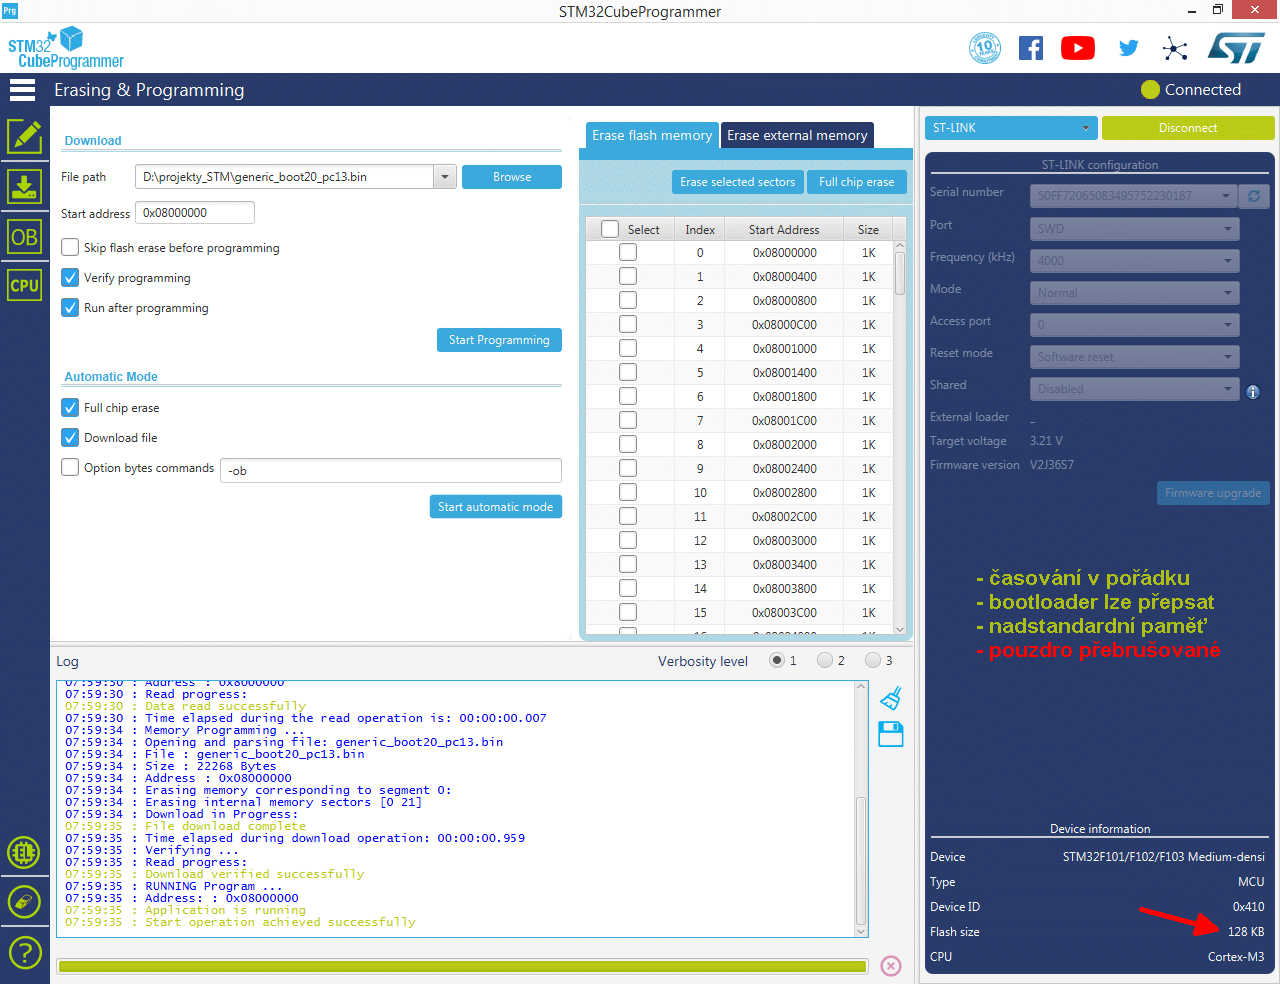Open the help question mark icon
The width and height of the screenshot is (1280, 984).
point(24,952)
